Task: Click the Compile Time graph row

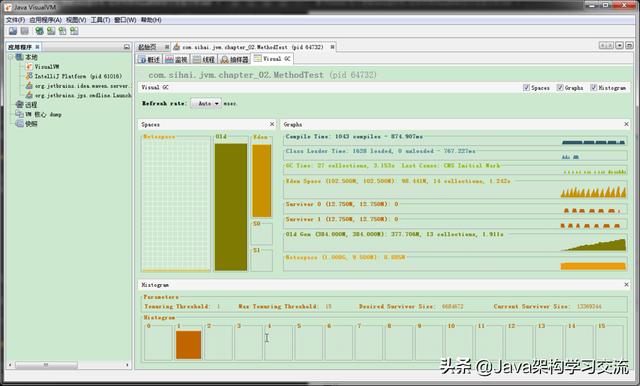Action: [x=455, y=140]
